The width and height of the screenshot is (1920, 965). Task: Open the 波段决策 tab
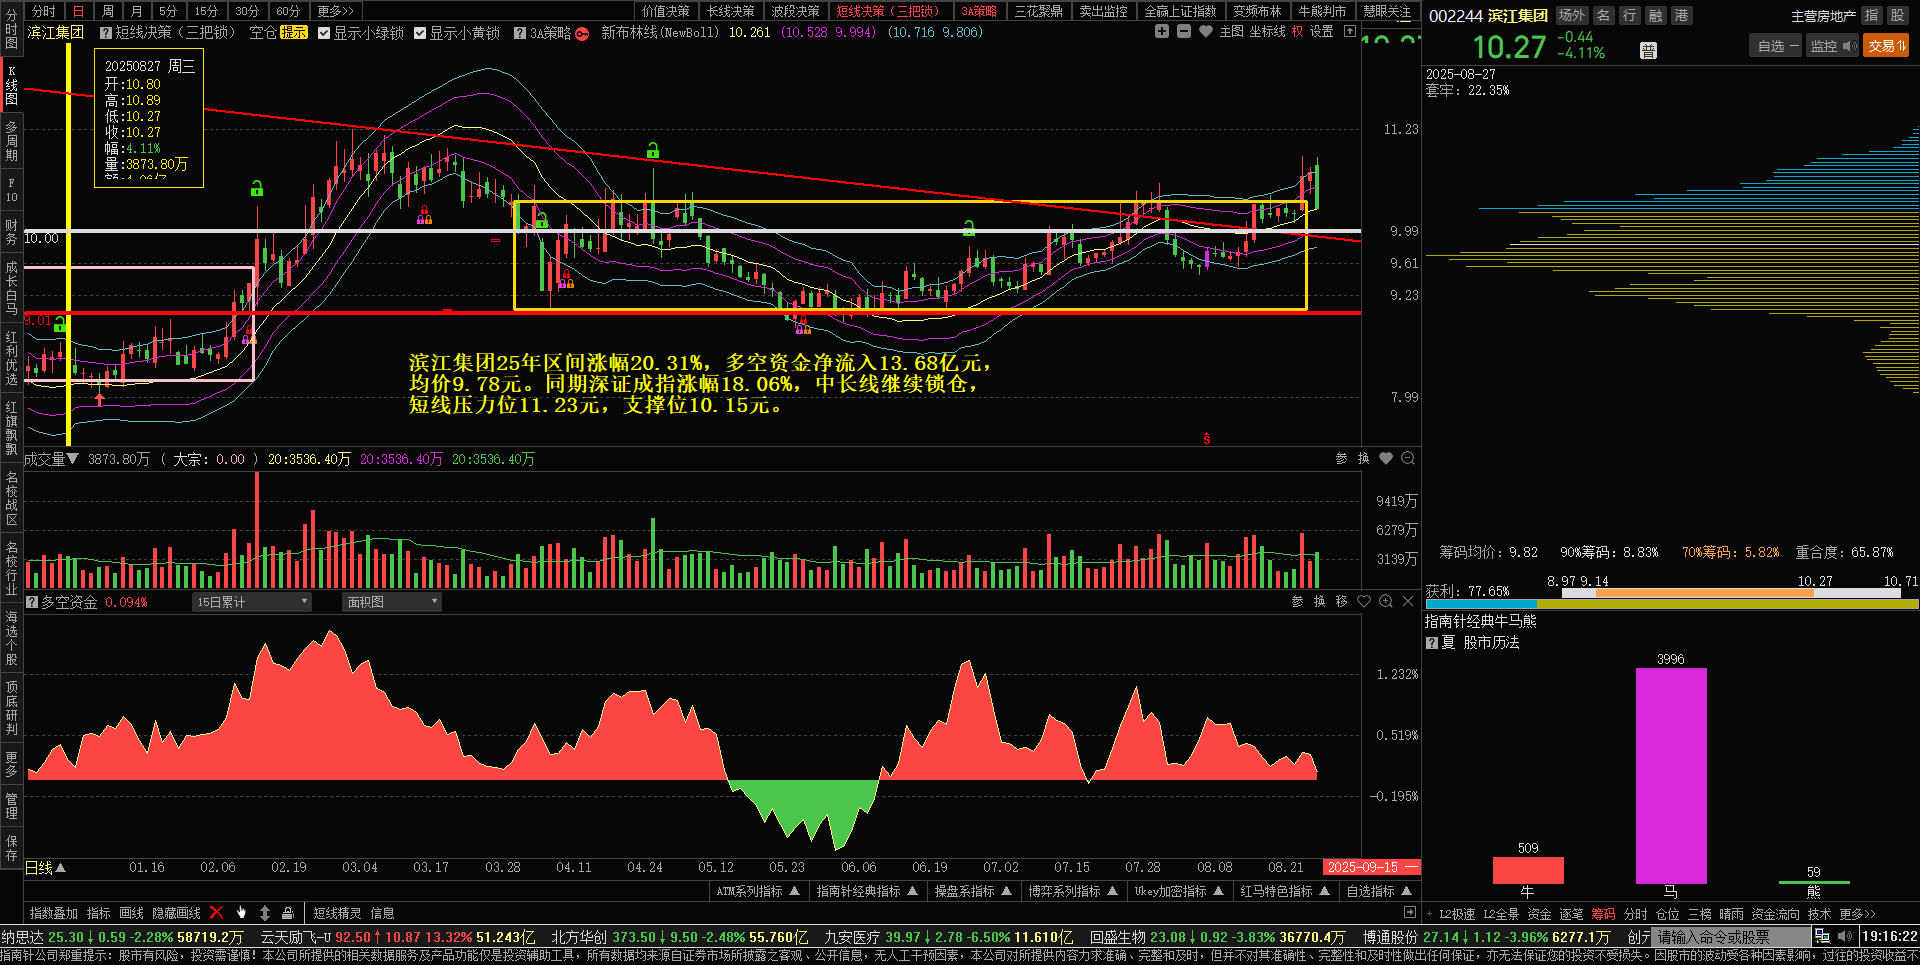click(795, 11)
